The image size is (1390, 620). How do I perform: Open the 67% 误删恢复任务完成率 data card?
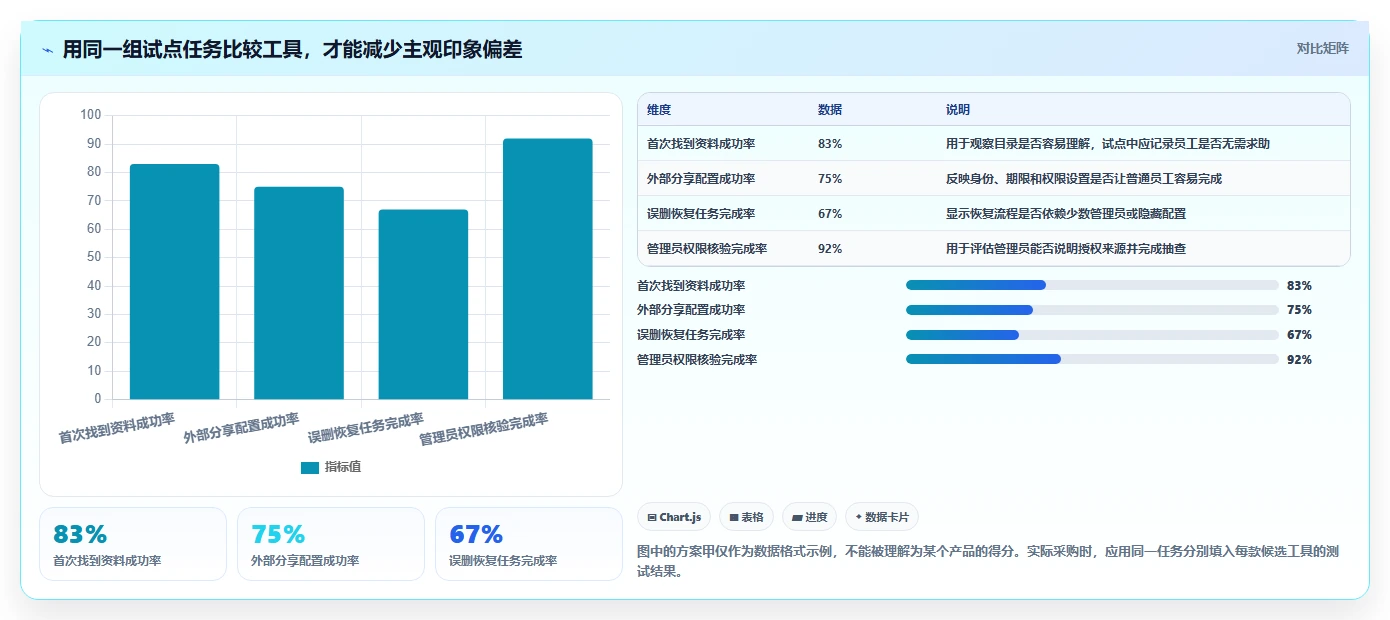(x=529, y=544)
